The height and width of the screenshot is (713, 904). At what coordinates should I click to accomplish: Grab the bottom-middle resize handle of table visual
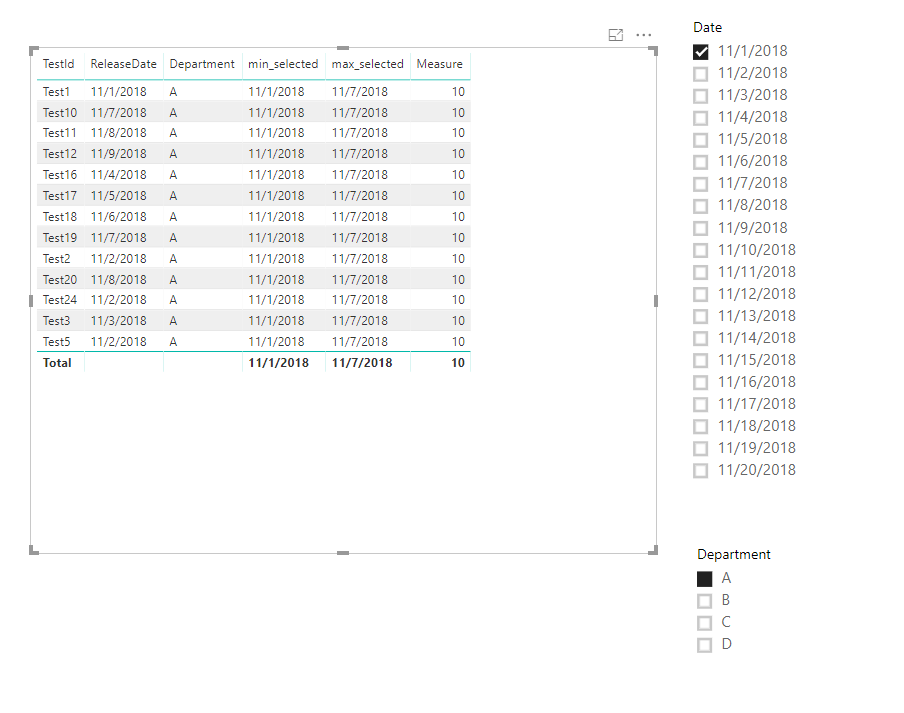click(x=343, y=553)
